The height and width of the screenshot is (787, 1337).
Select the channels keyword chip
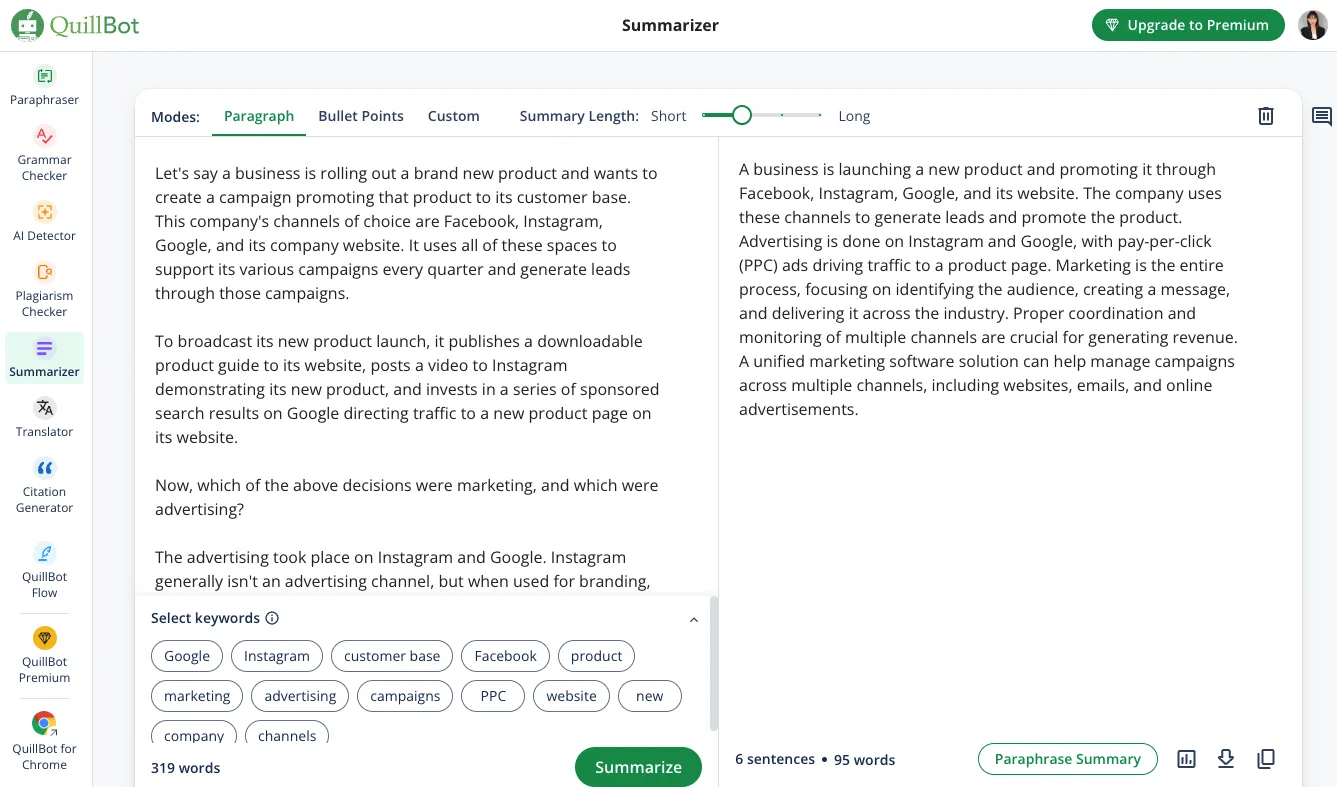tap(287, 734)
